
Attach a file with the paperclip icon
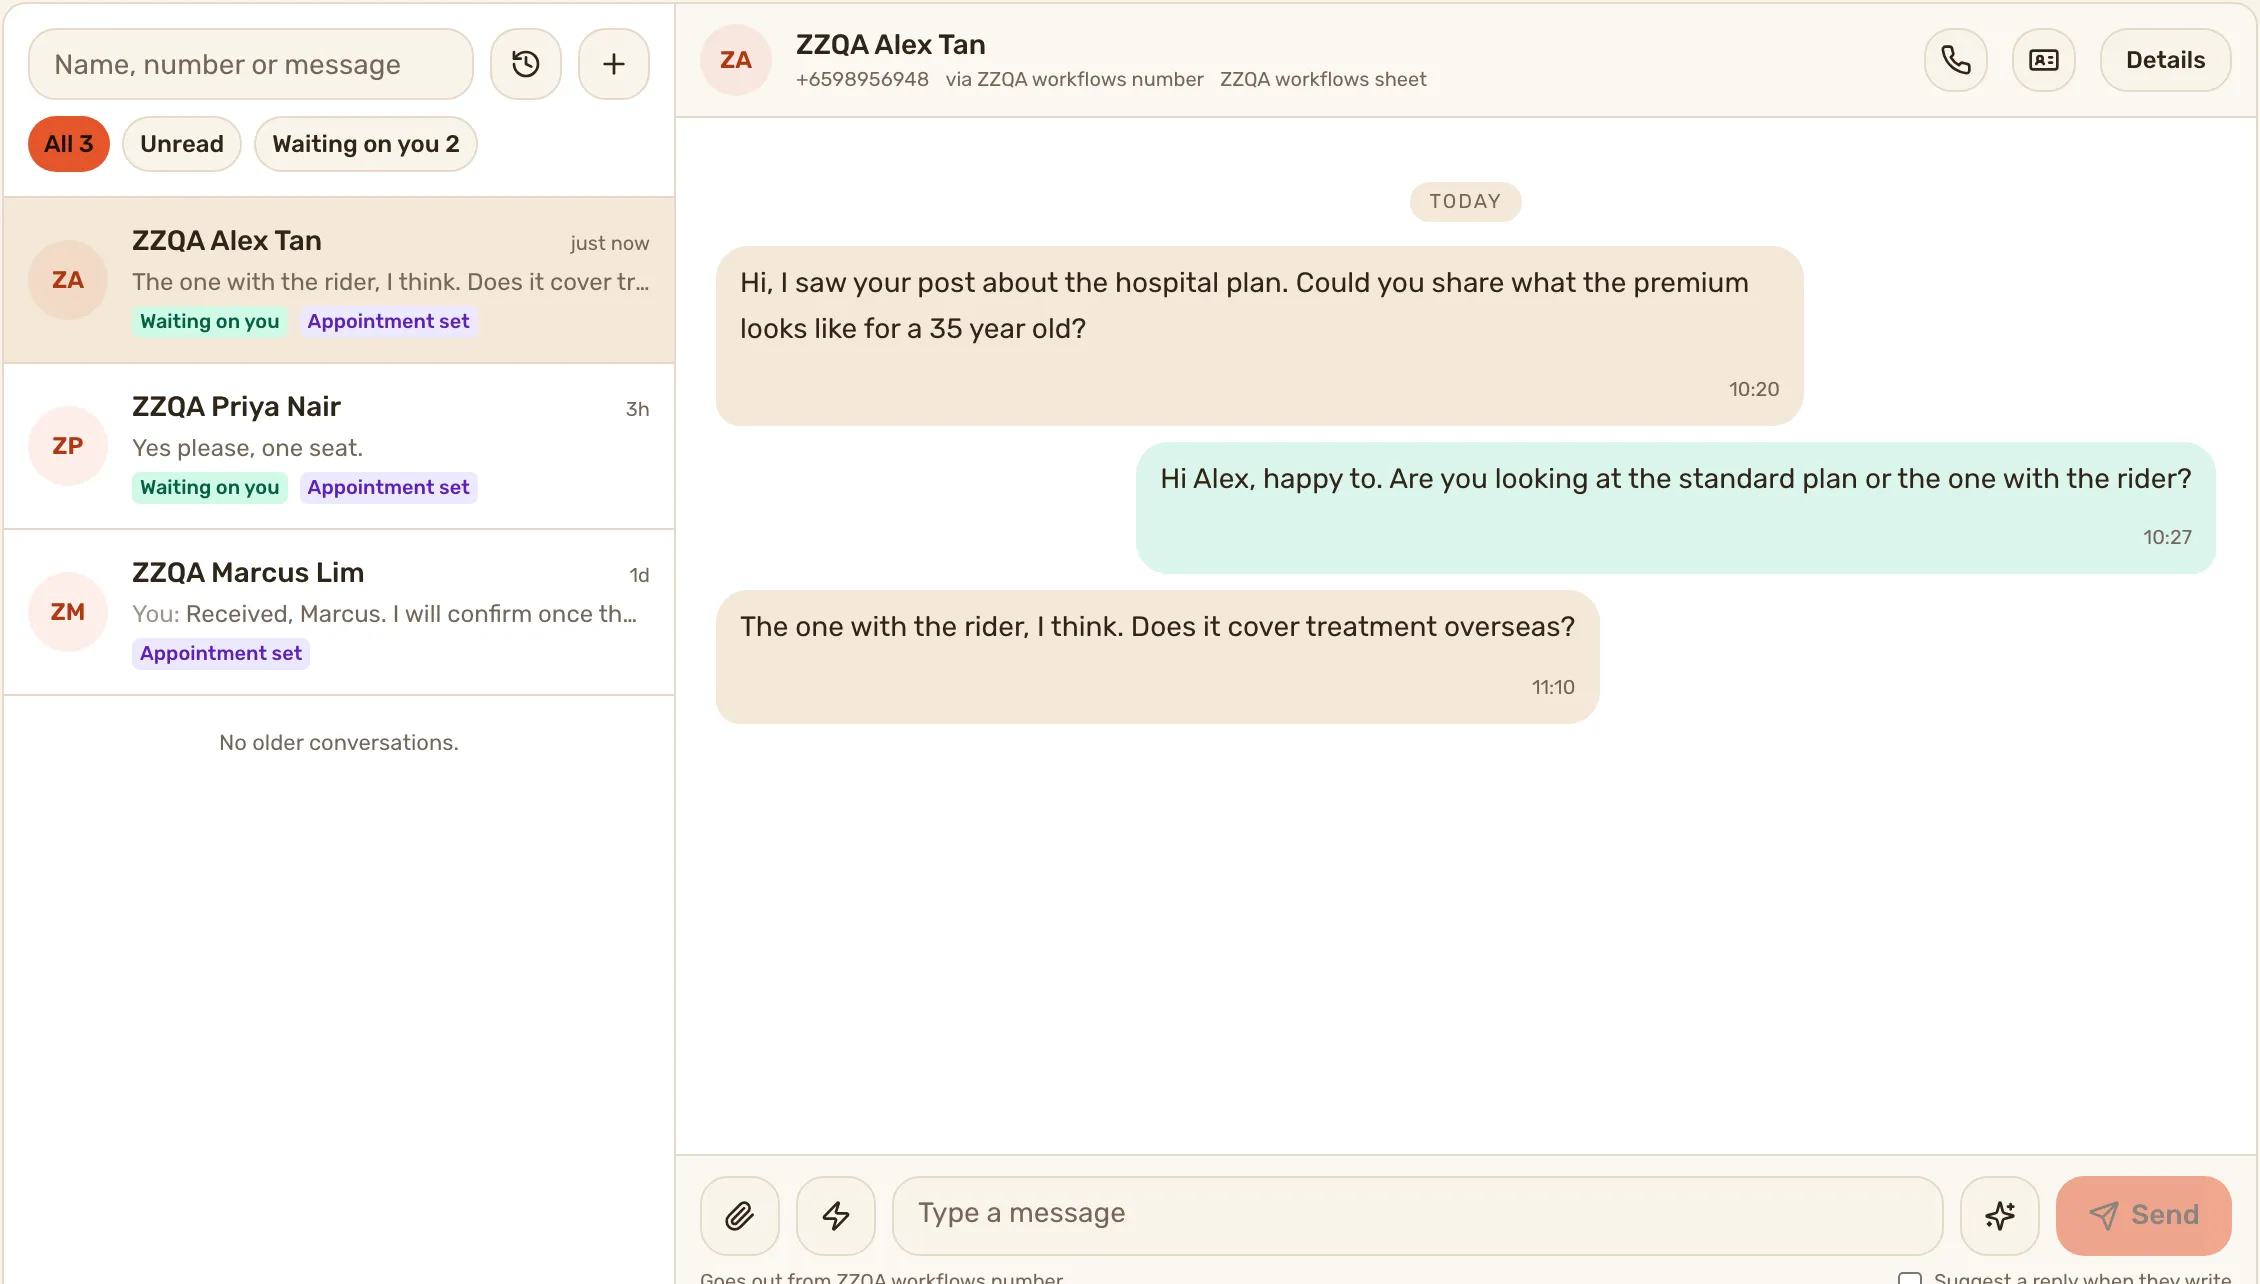[x=740, y=1216]
